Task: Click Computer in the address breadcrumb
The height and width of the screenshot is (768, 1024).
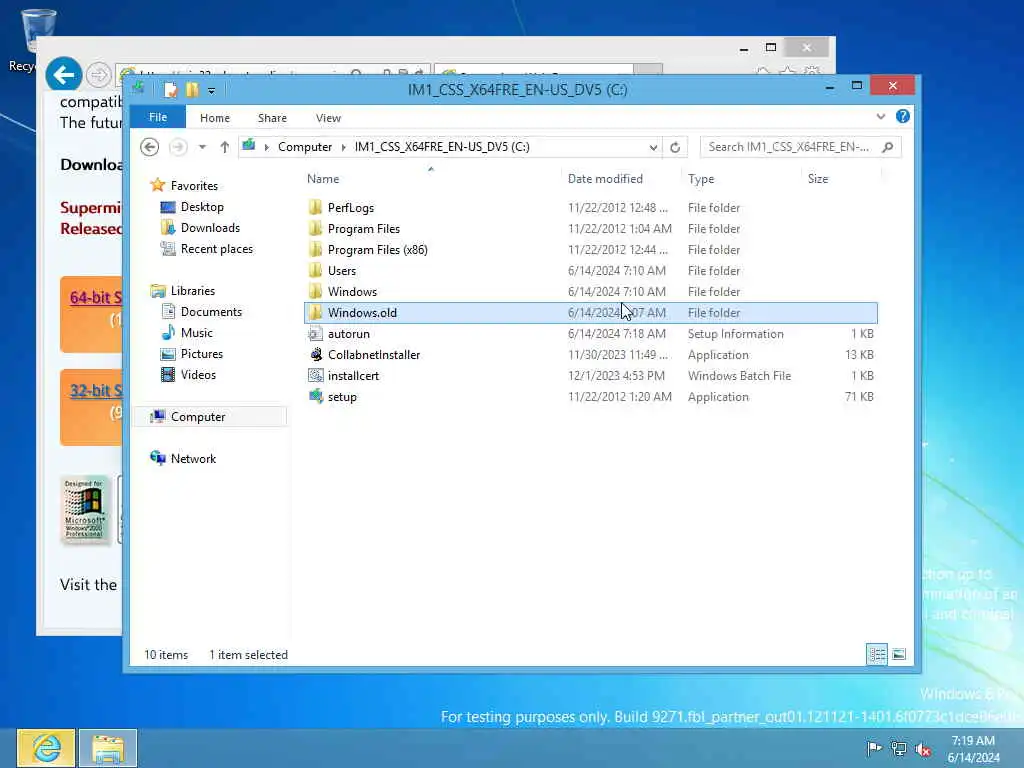Action: click(x=305, y=147)
